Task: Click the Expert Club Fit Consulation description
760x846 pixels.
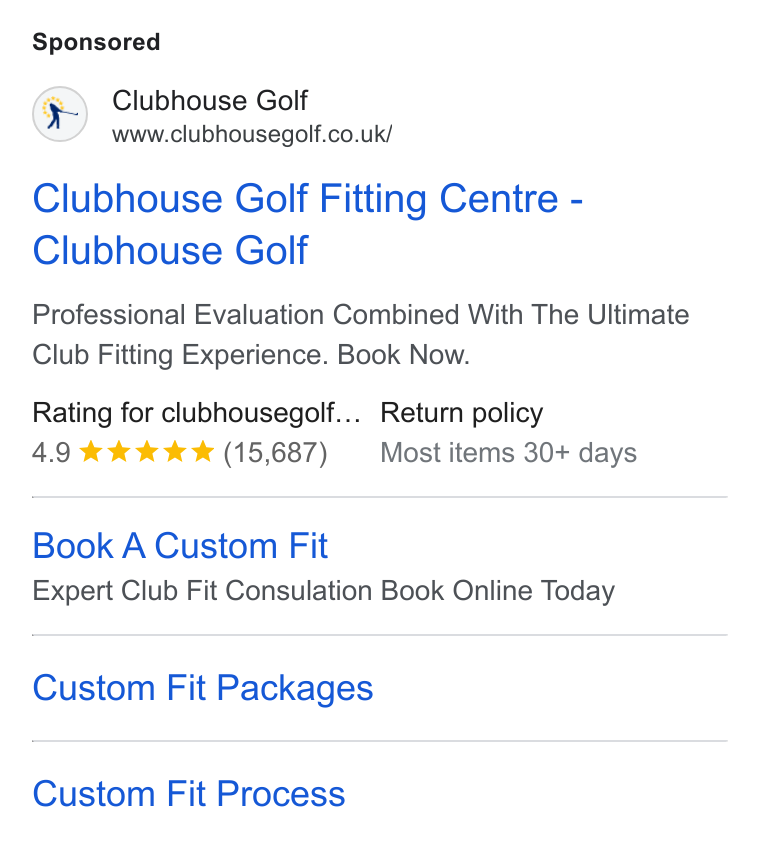Action: point(324,591)
